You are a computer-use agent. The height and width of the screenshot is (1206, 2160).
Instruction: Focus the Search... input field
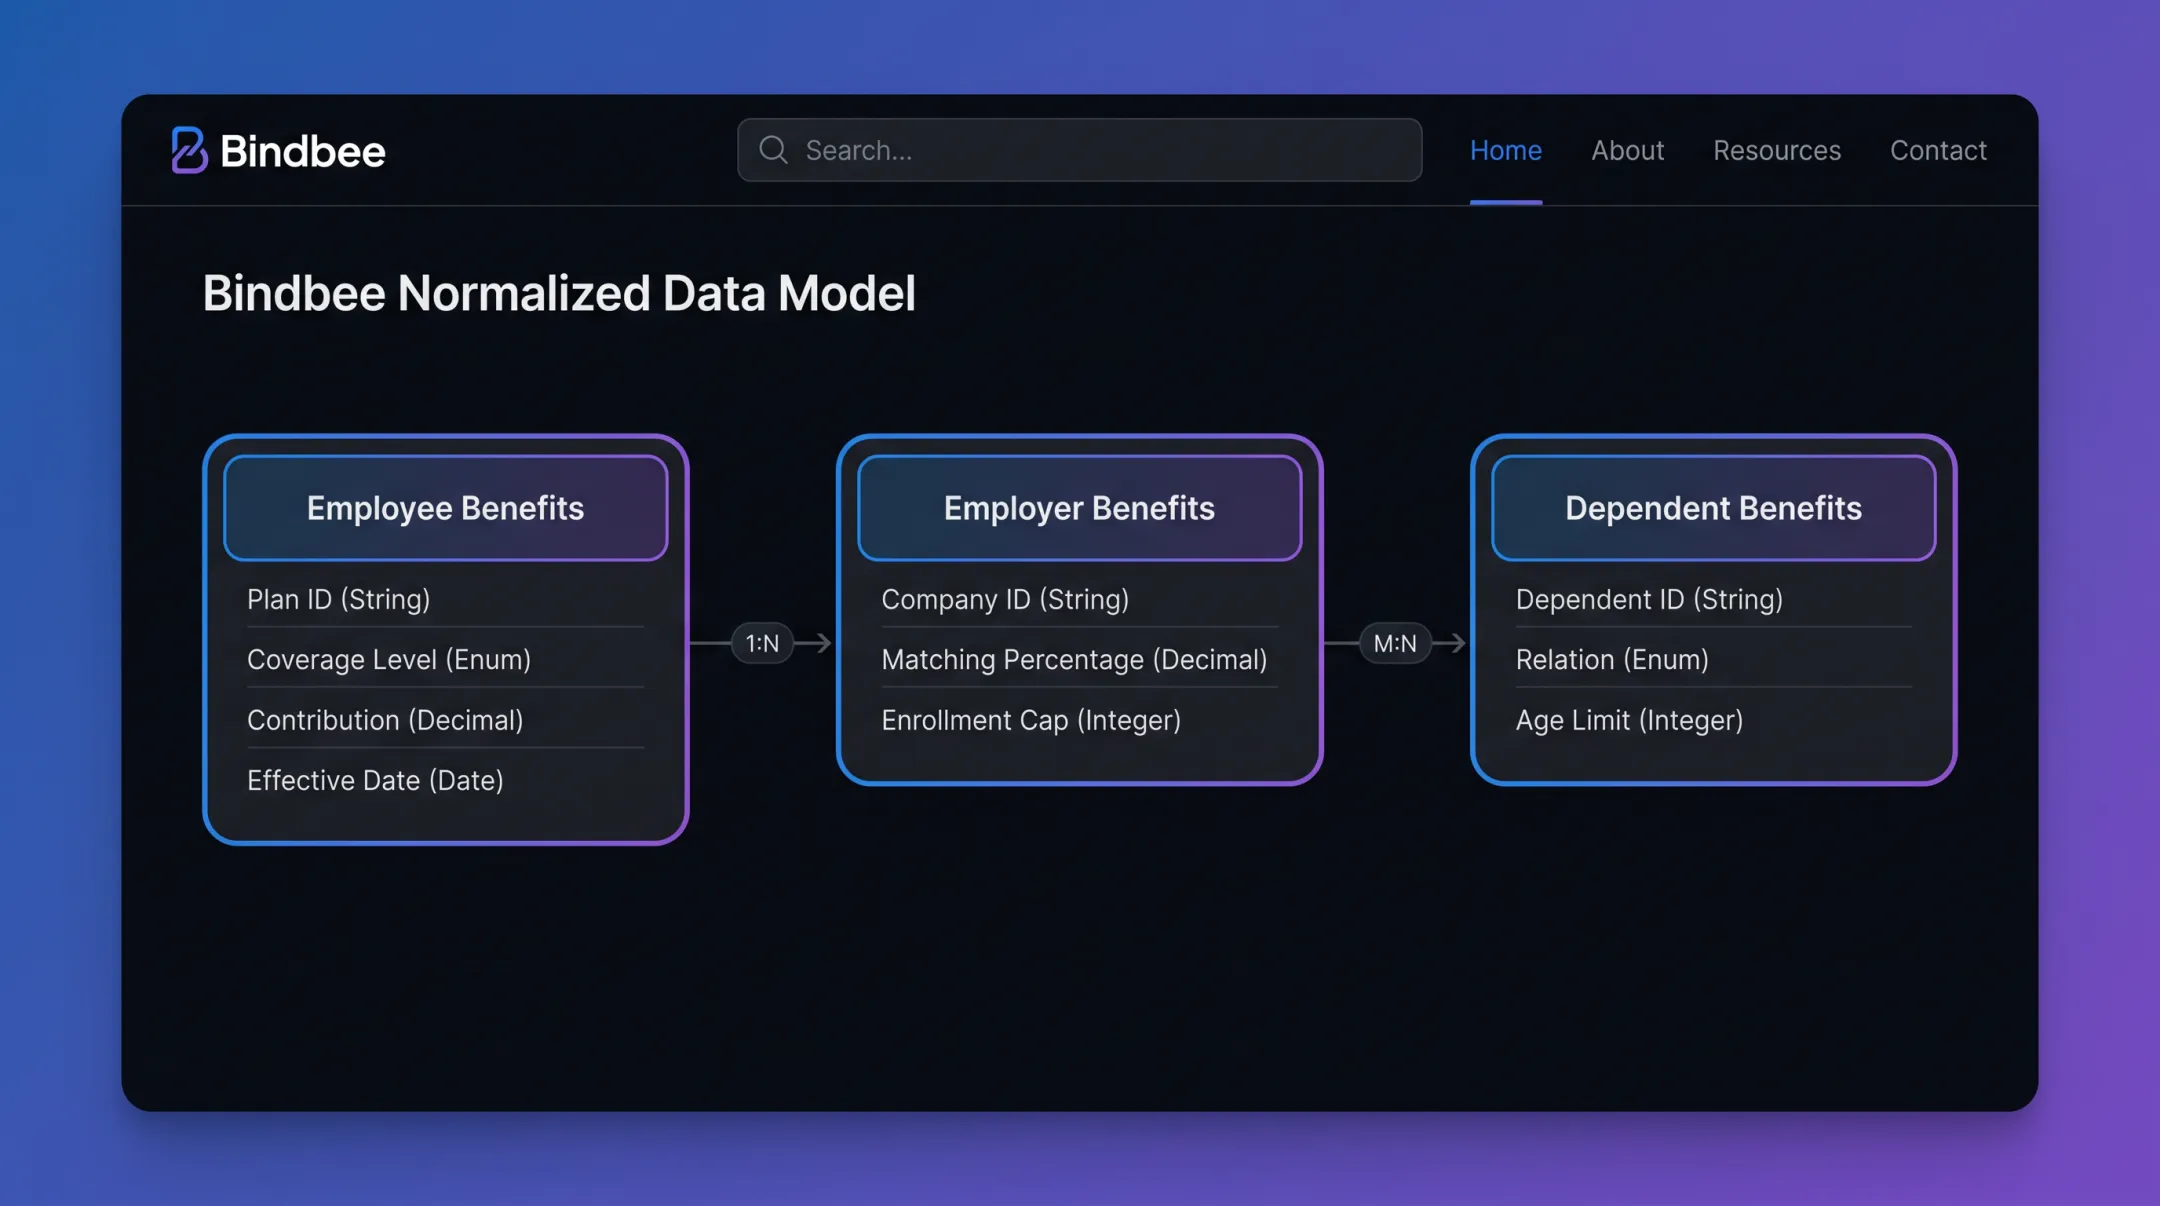[x=1079, y=150]
